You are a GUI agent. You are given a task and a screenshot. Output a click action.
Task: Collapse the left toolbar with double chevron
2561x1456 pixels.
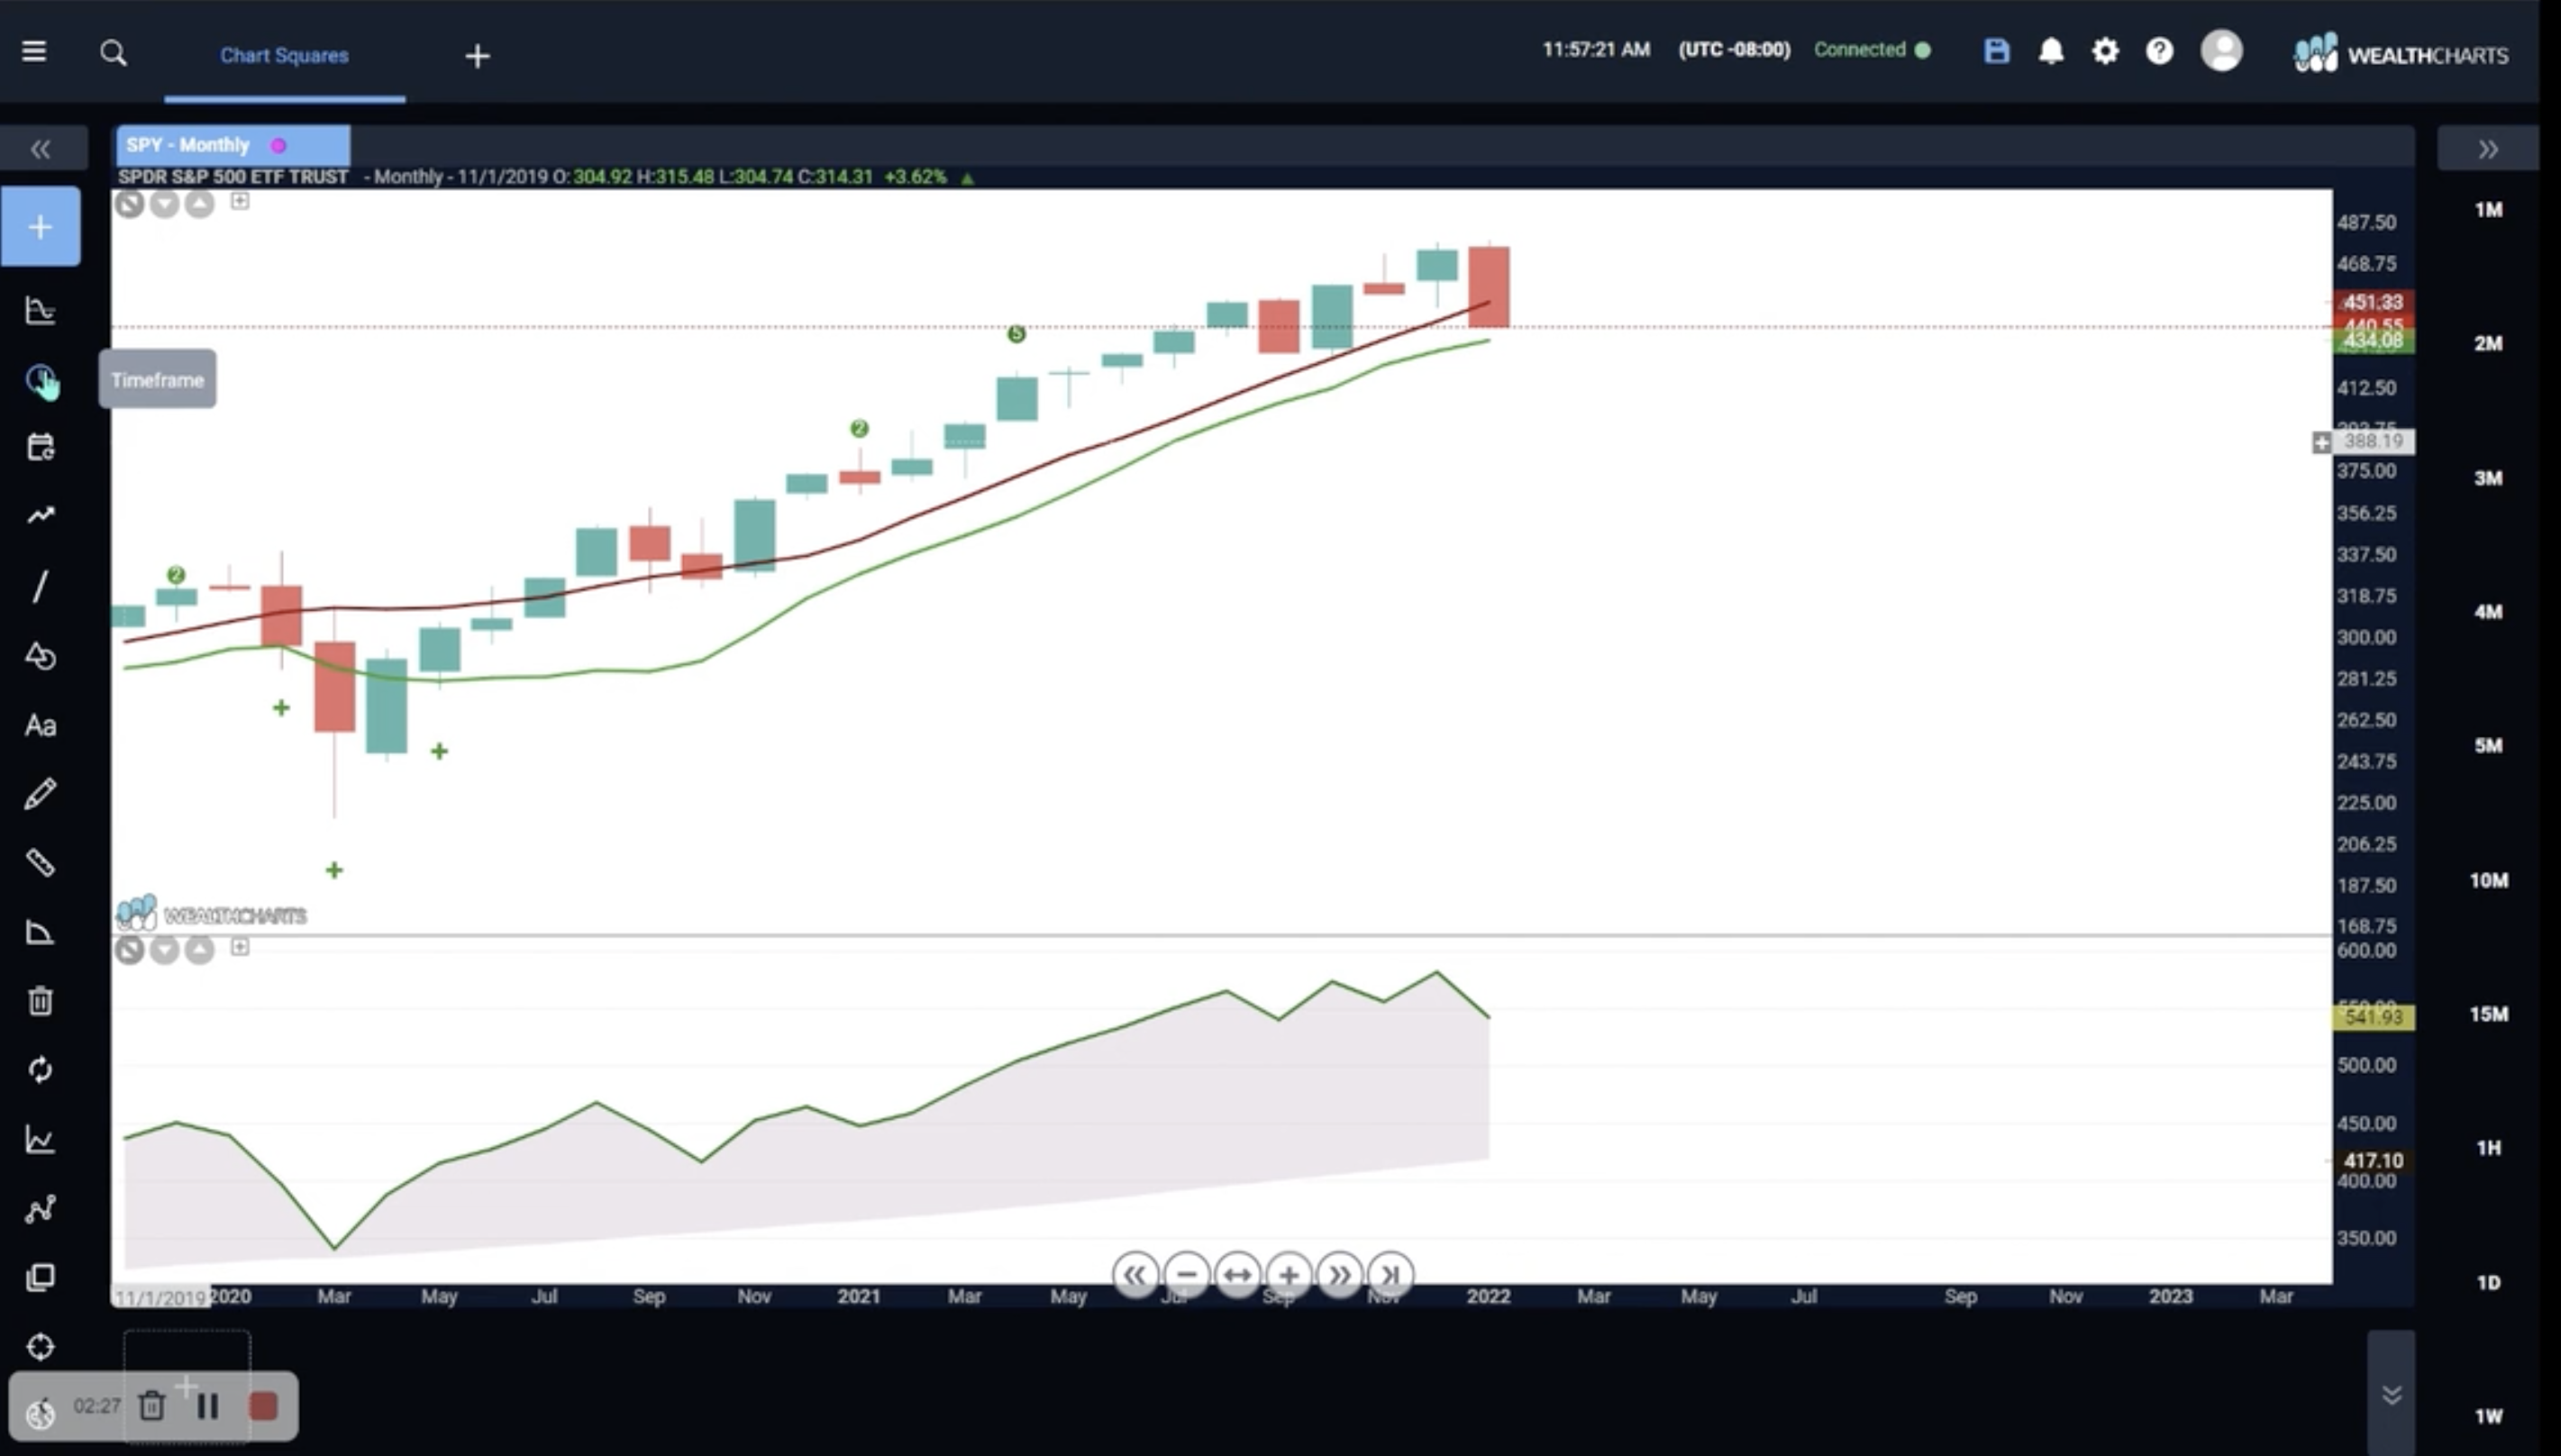[41, 149]
